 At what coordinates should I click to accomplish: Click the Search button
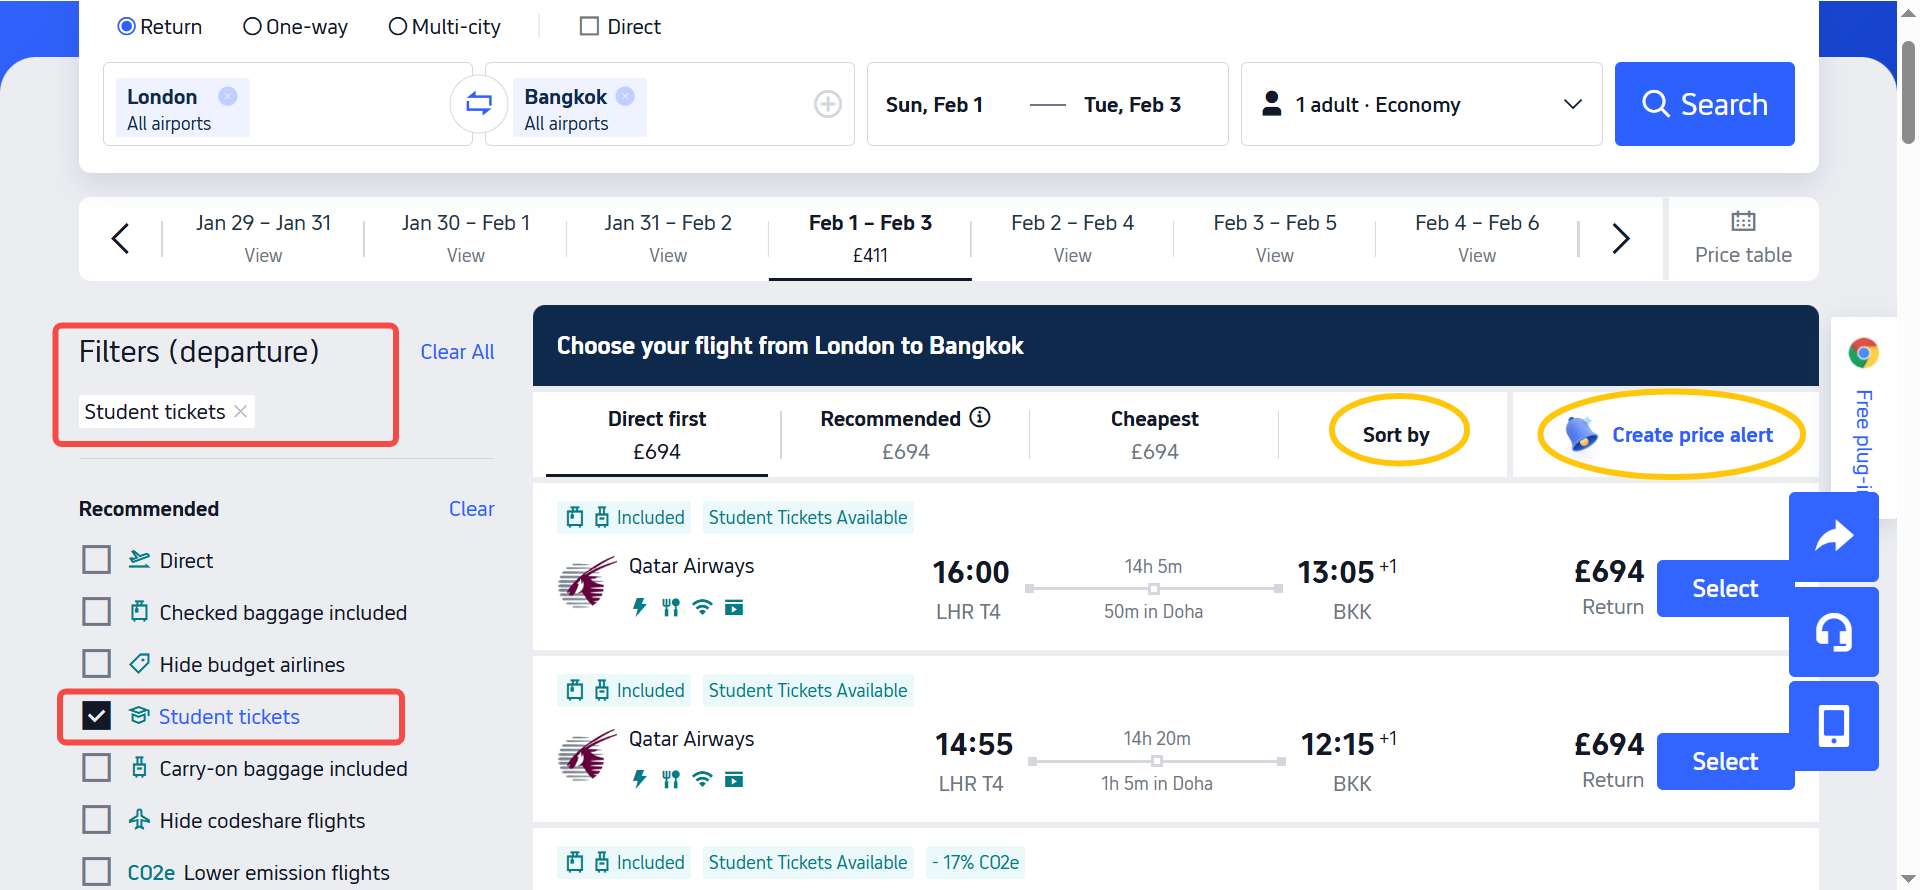(x=1704, y=104)
